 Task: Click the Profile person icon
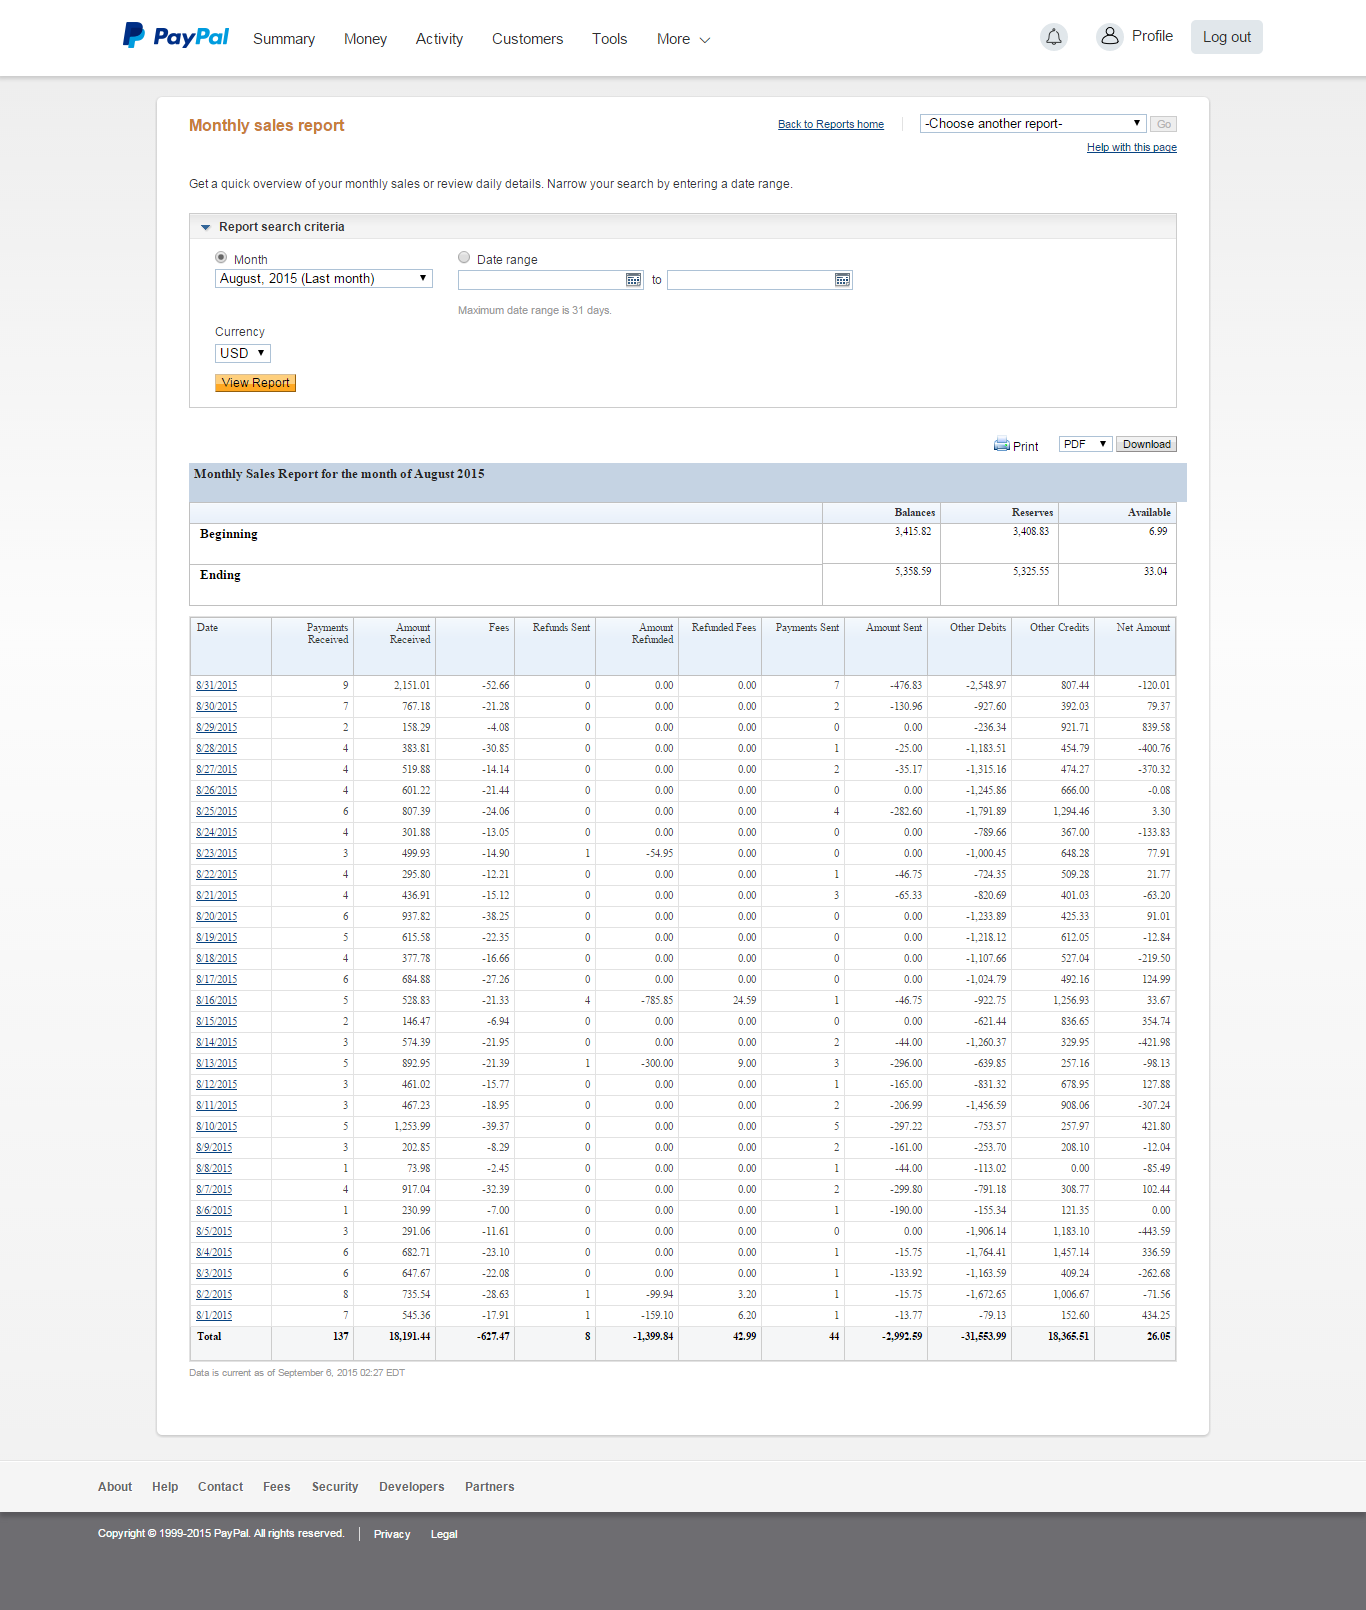[1109, 37]
